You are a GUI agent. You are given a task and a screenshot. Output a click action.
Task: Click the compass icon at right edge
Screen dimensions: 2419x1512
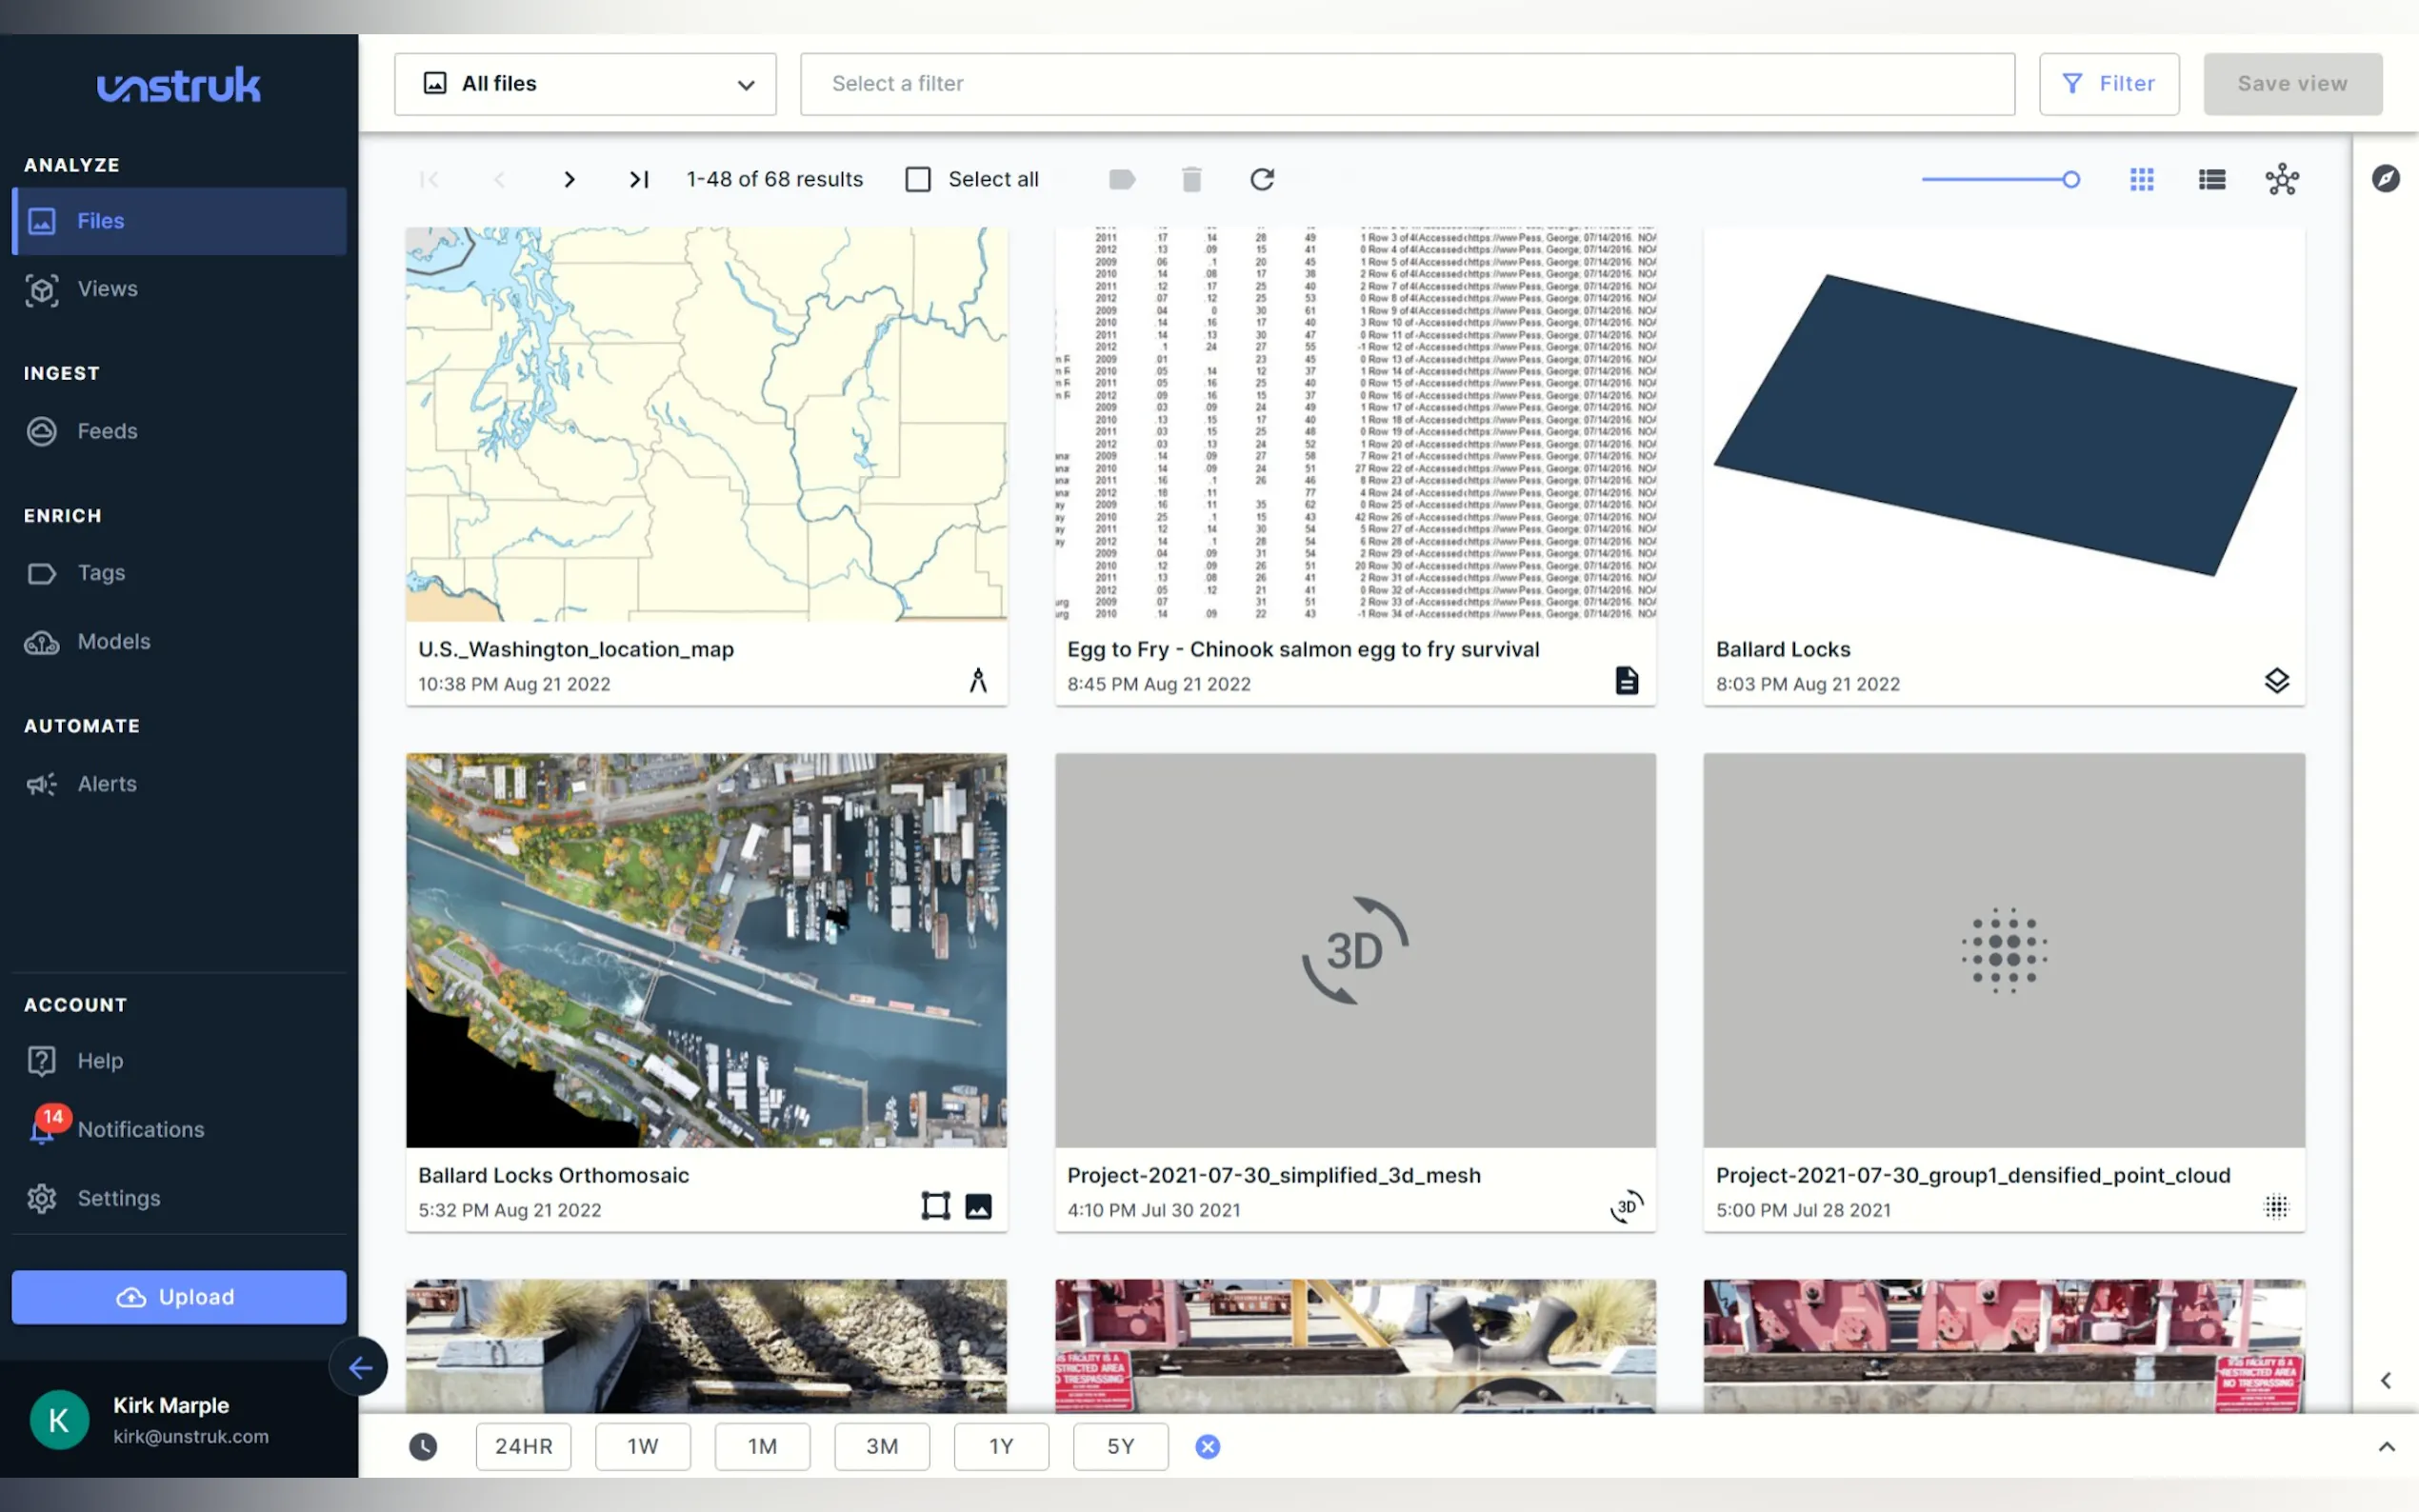click(x=2385, y=178)
